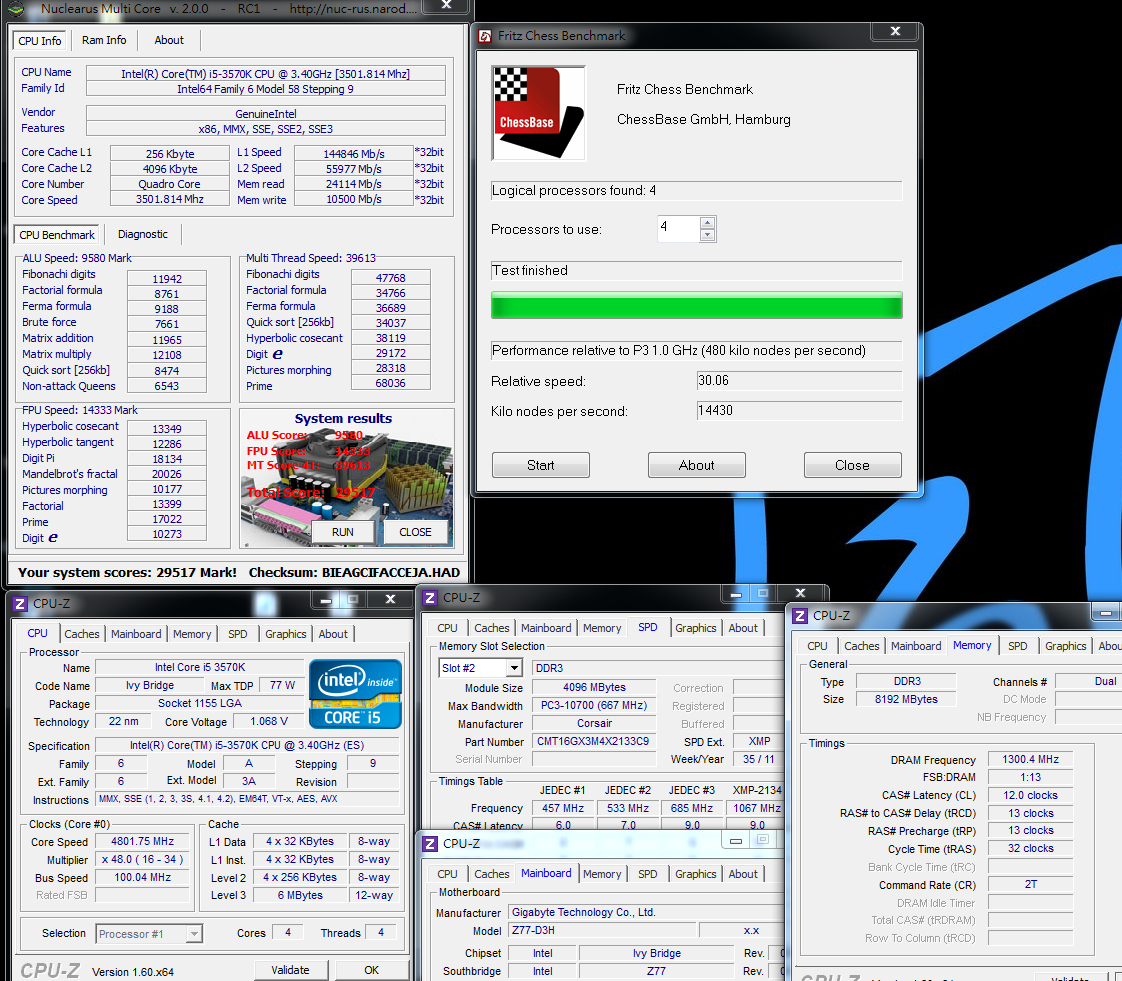
Task: Click the Kilo nodes per second value 14430
Action: [799, 411]
